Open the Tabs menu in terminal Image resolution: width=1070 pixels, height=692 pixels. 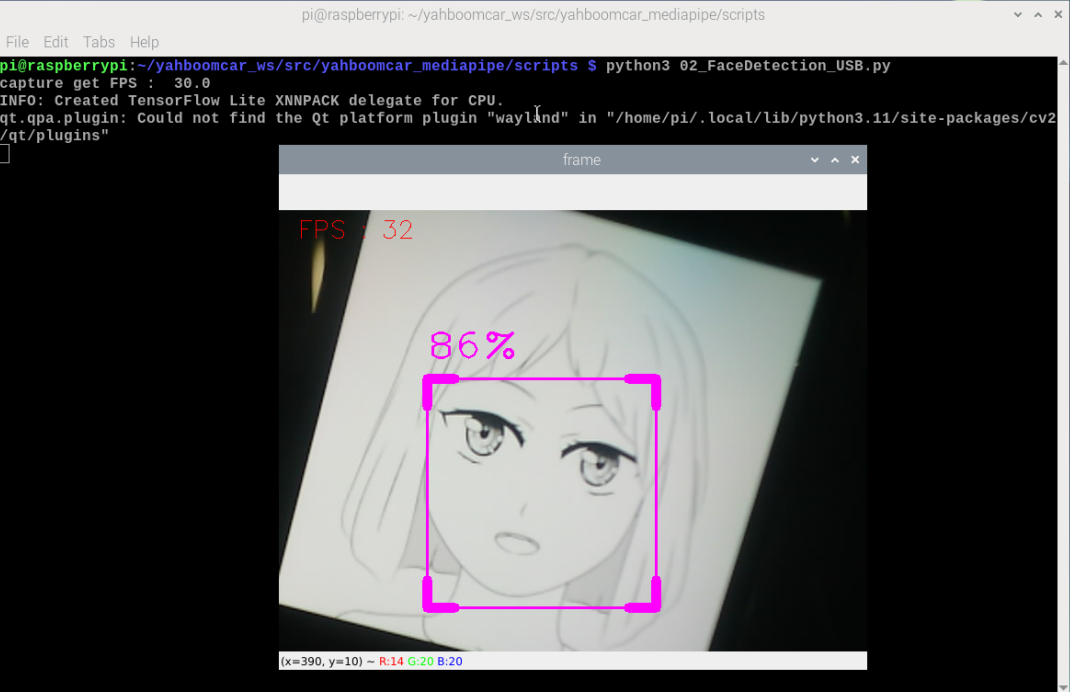tap(99, 42)
